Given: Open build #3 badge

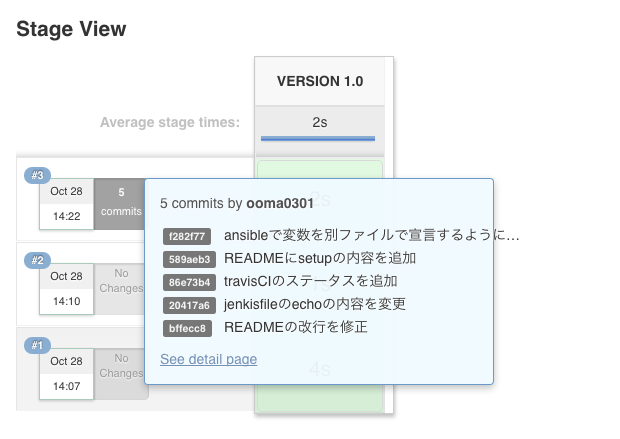Looking at the screenshot, I should coord(37,175).
